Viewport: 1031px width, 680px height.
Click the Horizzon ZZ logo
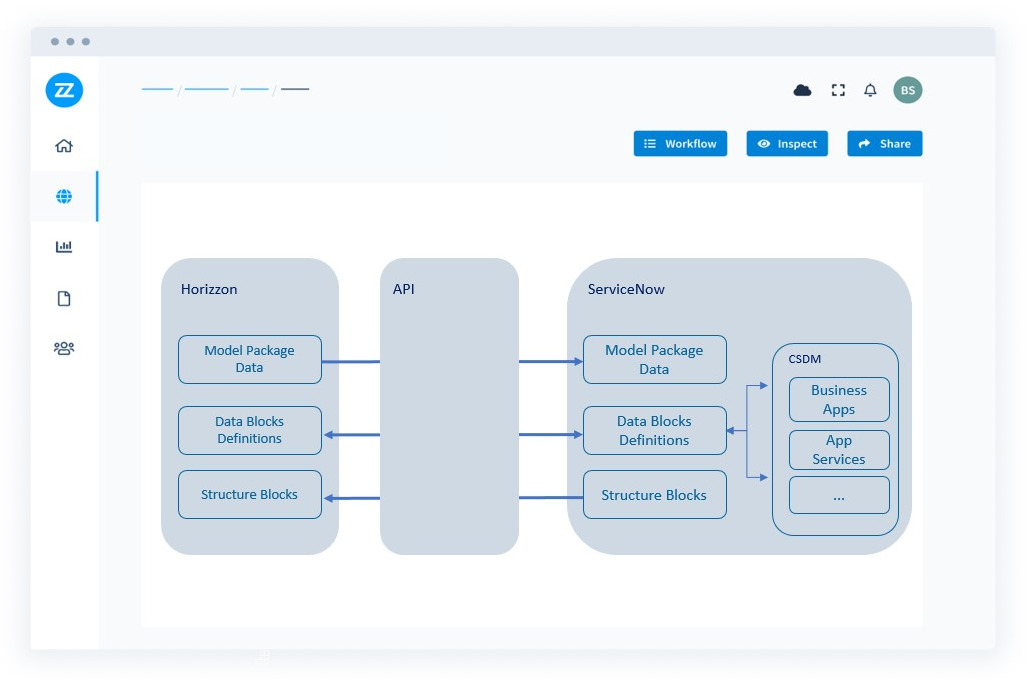[x=64, y=90]
